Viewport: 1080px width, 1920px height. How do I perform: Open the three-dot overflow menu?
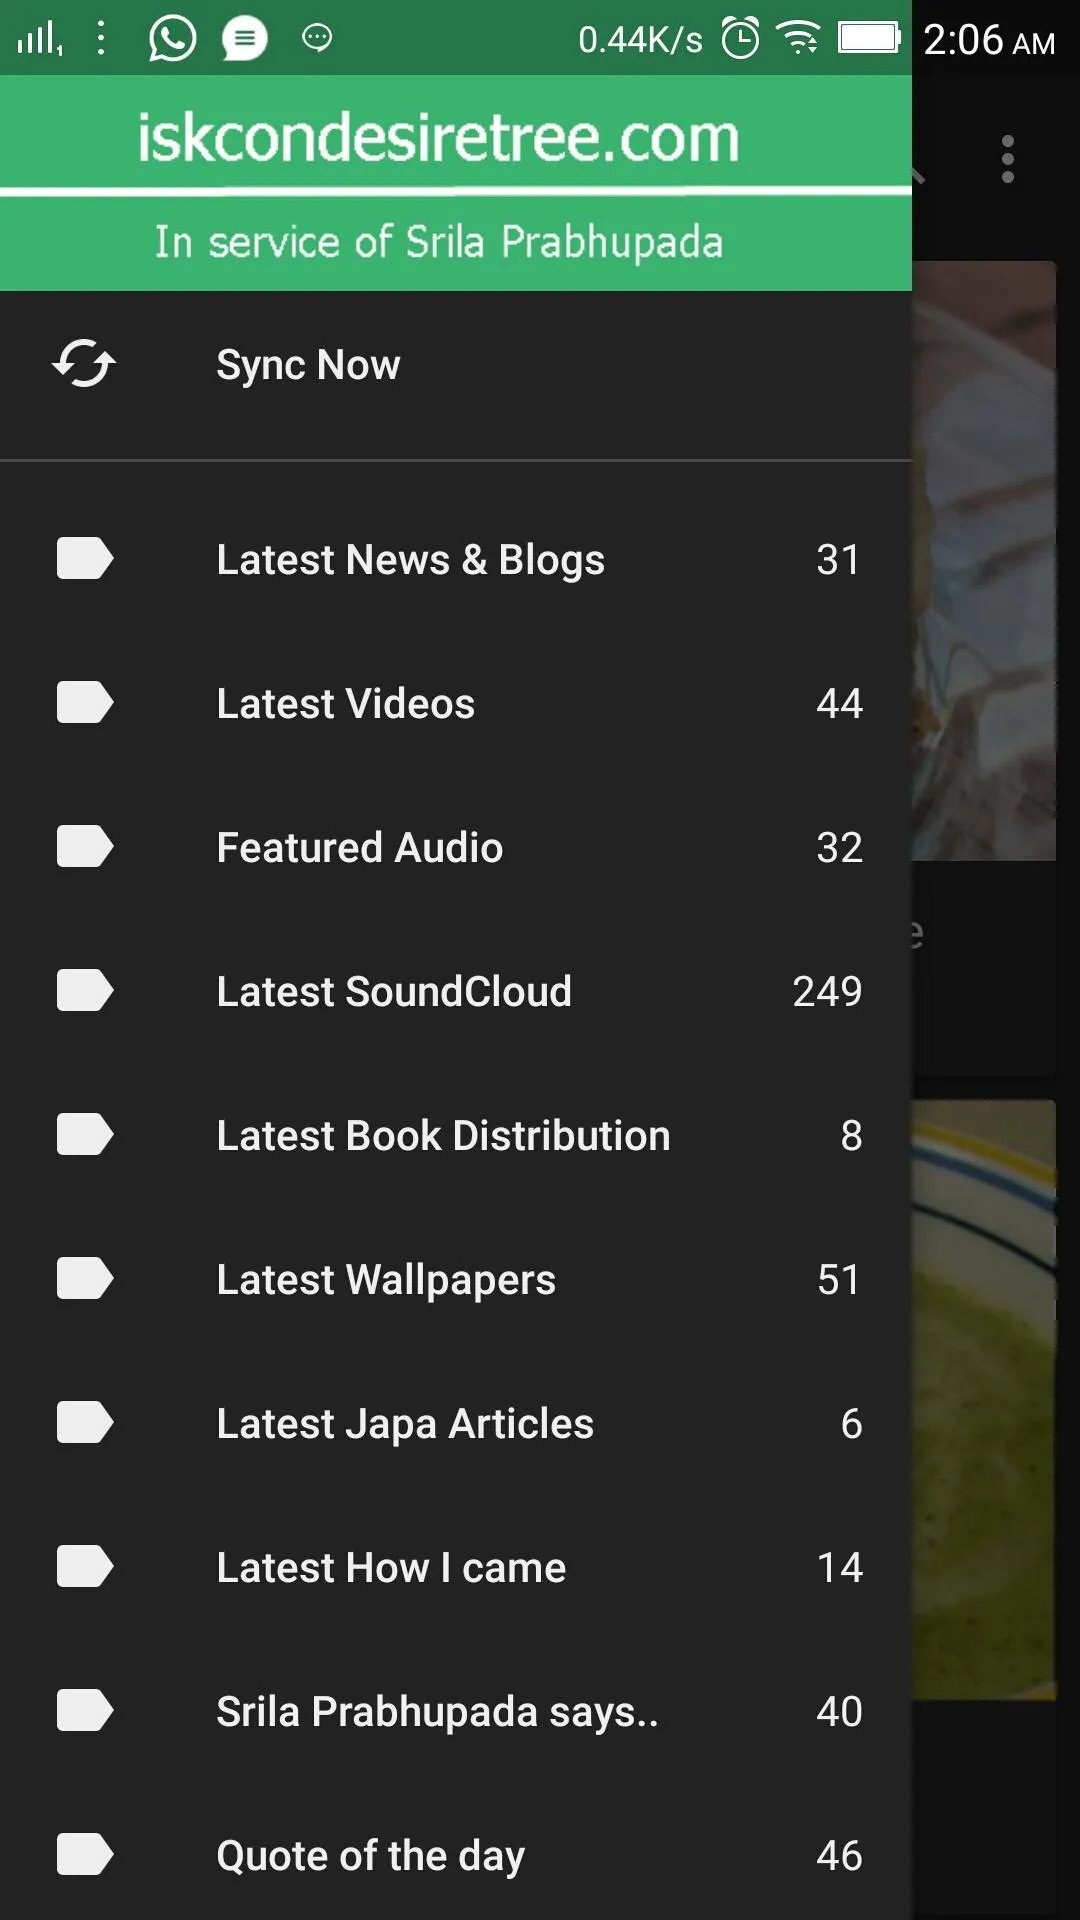[1007, 160]
